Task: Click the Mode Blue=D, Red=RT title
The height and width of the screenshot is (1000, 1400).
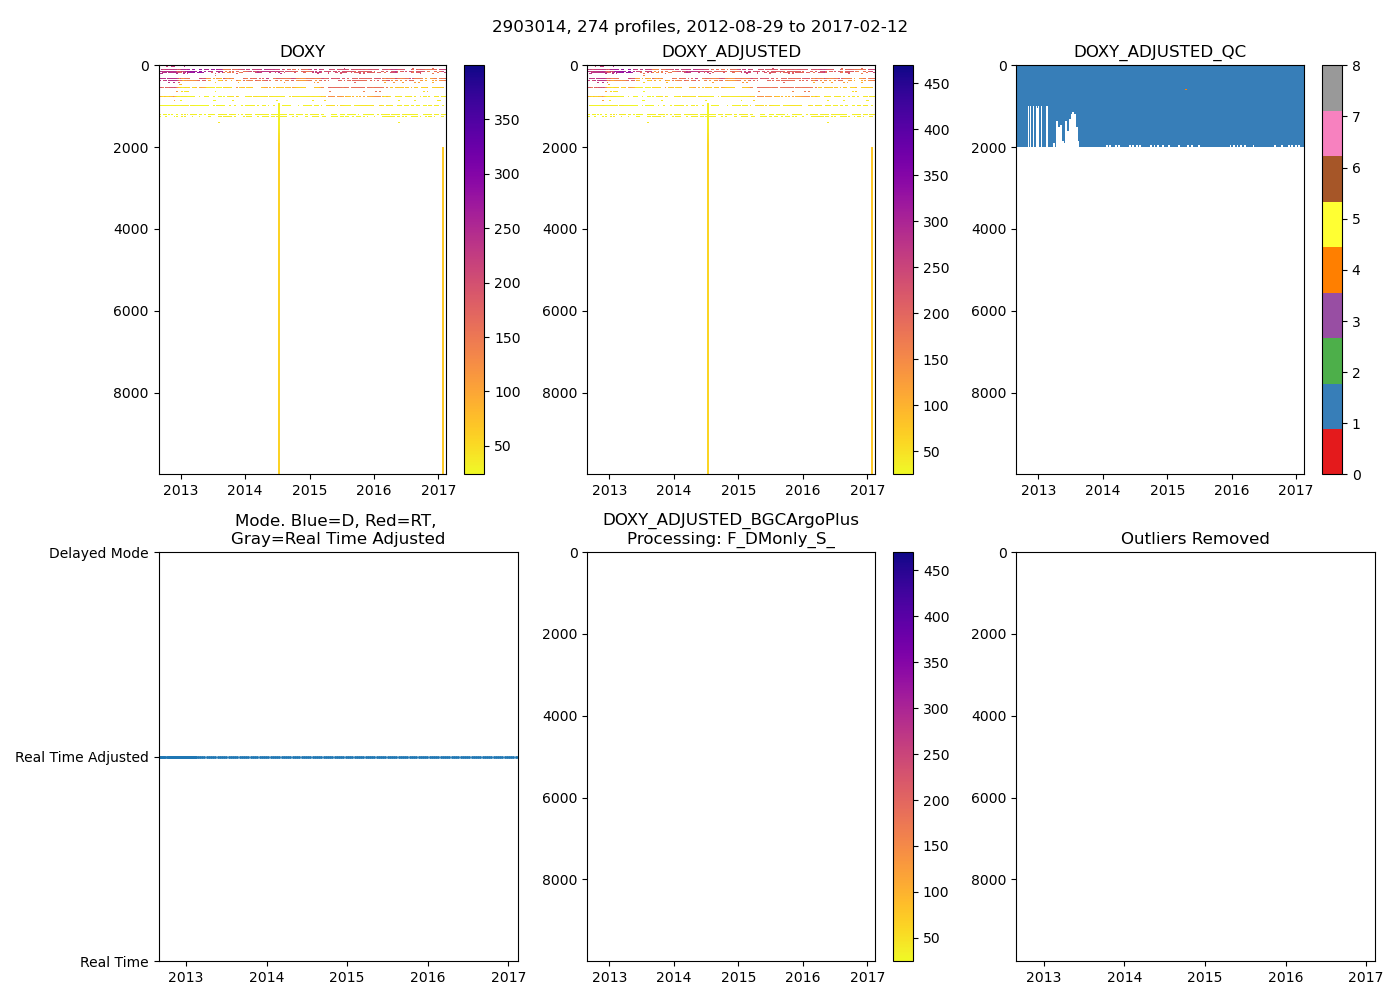Action: pyautogui.click(x=337, y=529)
